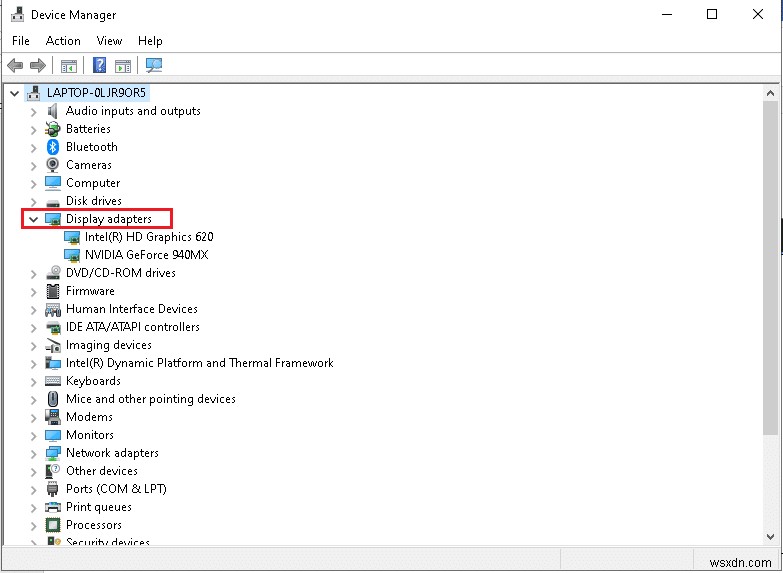Click the Processors chip icon
Image resolution: width=783 pixels, height=573 pixels.
click(x=52, y=525)
